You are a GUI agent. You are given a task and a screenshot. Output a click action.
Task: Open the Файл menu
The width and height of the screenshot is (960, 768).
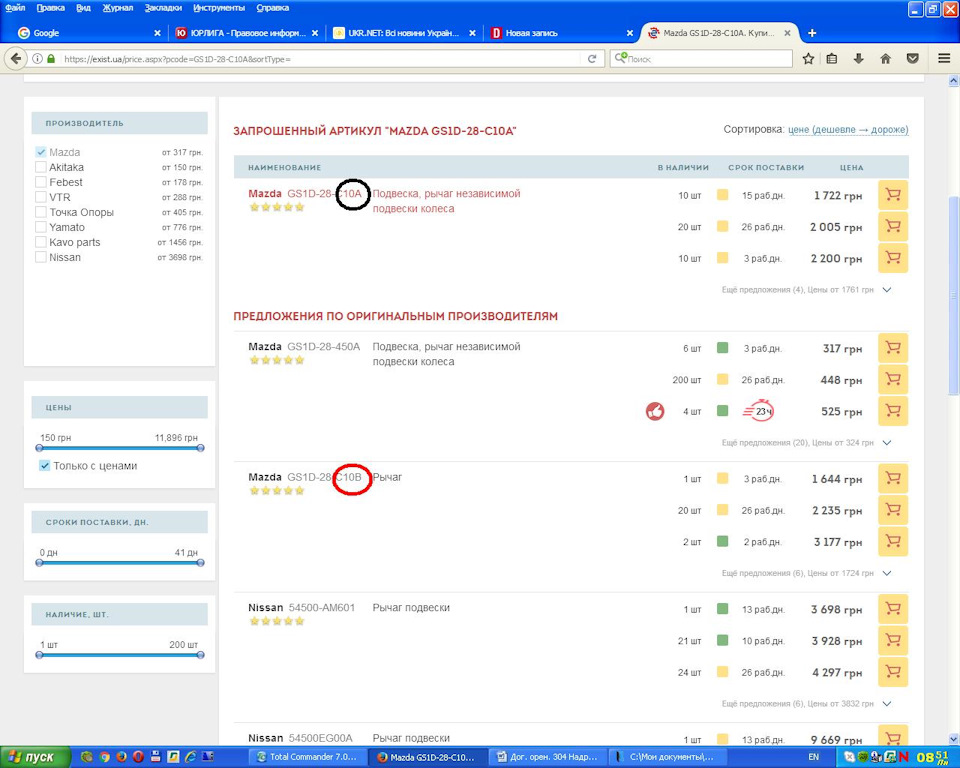15,8
